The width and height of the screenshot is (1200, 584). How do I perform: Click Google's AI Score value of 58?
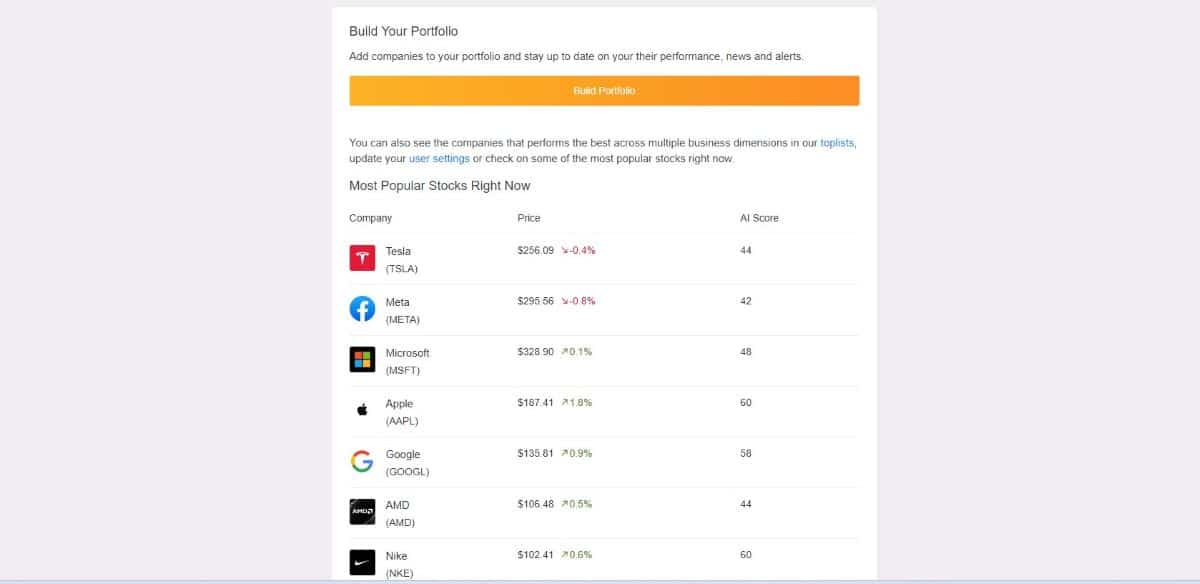(x=746, y=452)
